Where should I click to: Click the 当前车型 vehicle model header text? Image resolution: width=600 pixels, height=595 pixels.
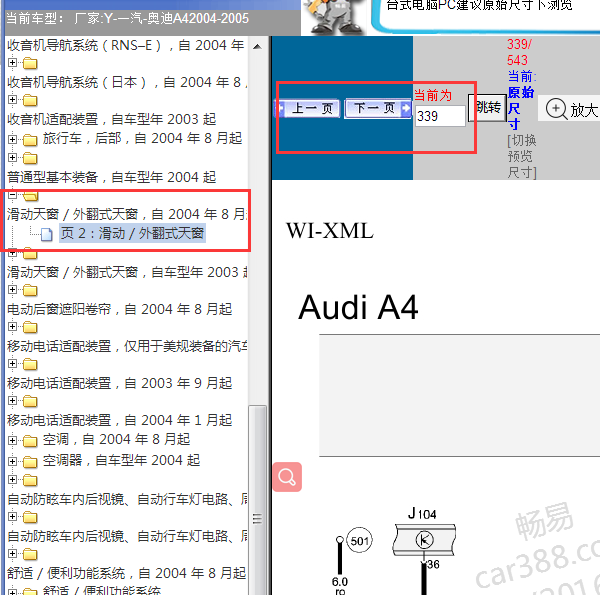[x=127, y=18]
